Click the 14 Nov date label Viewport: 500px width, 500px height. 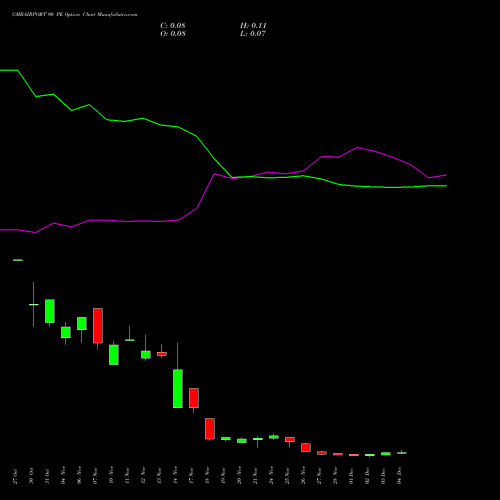coord(175,475)
